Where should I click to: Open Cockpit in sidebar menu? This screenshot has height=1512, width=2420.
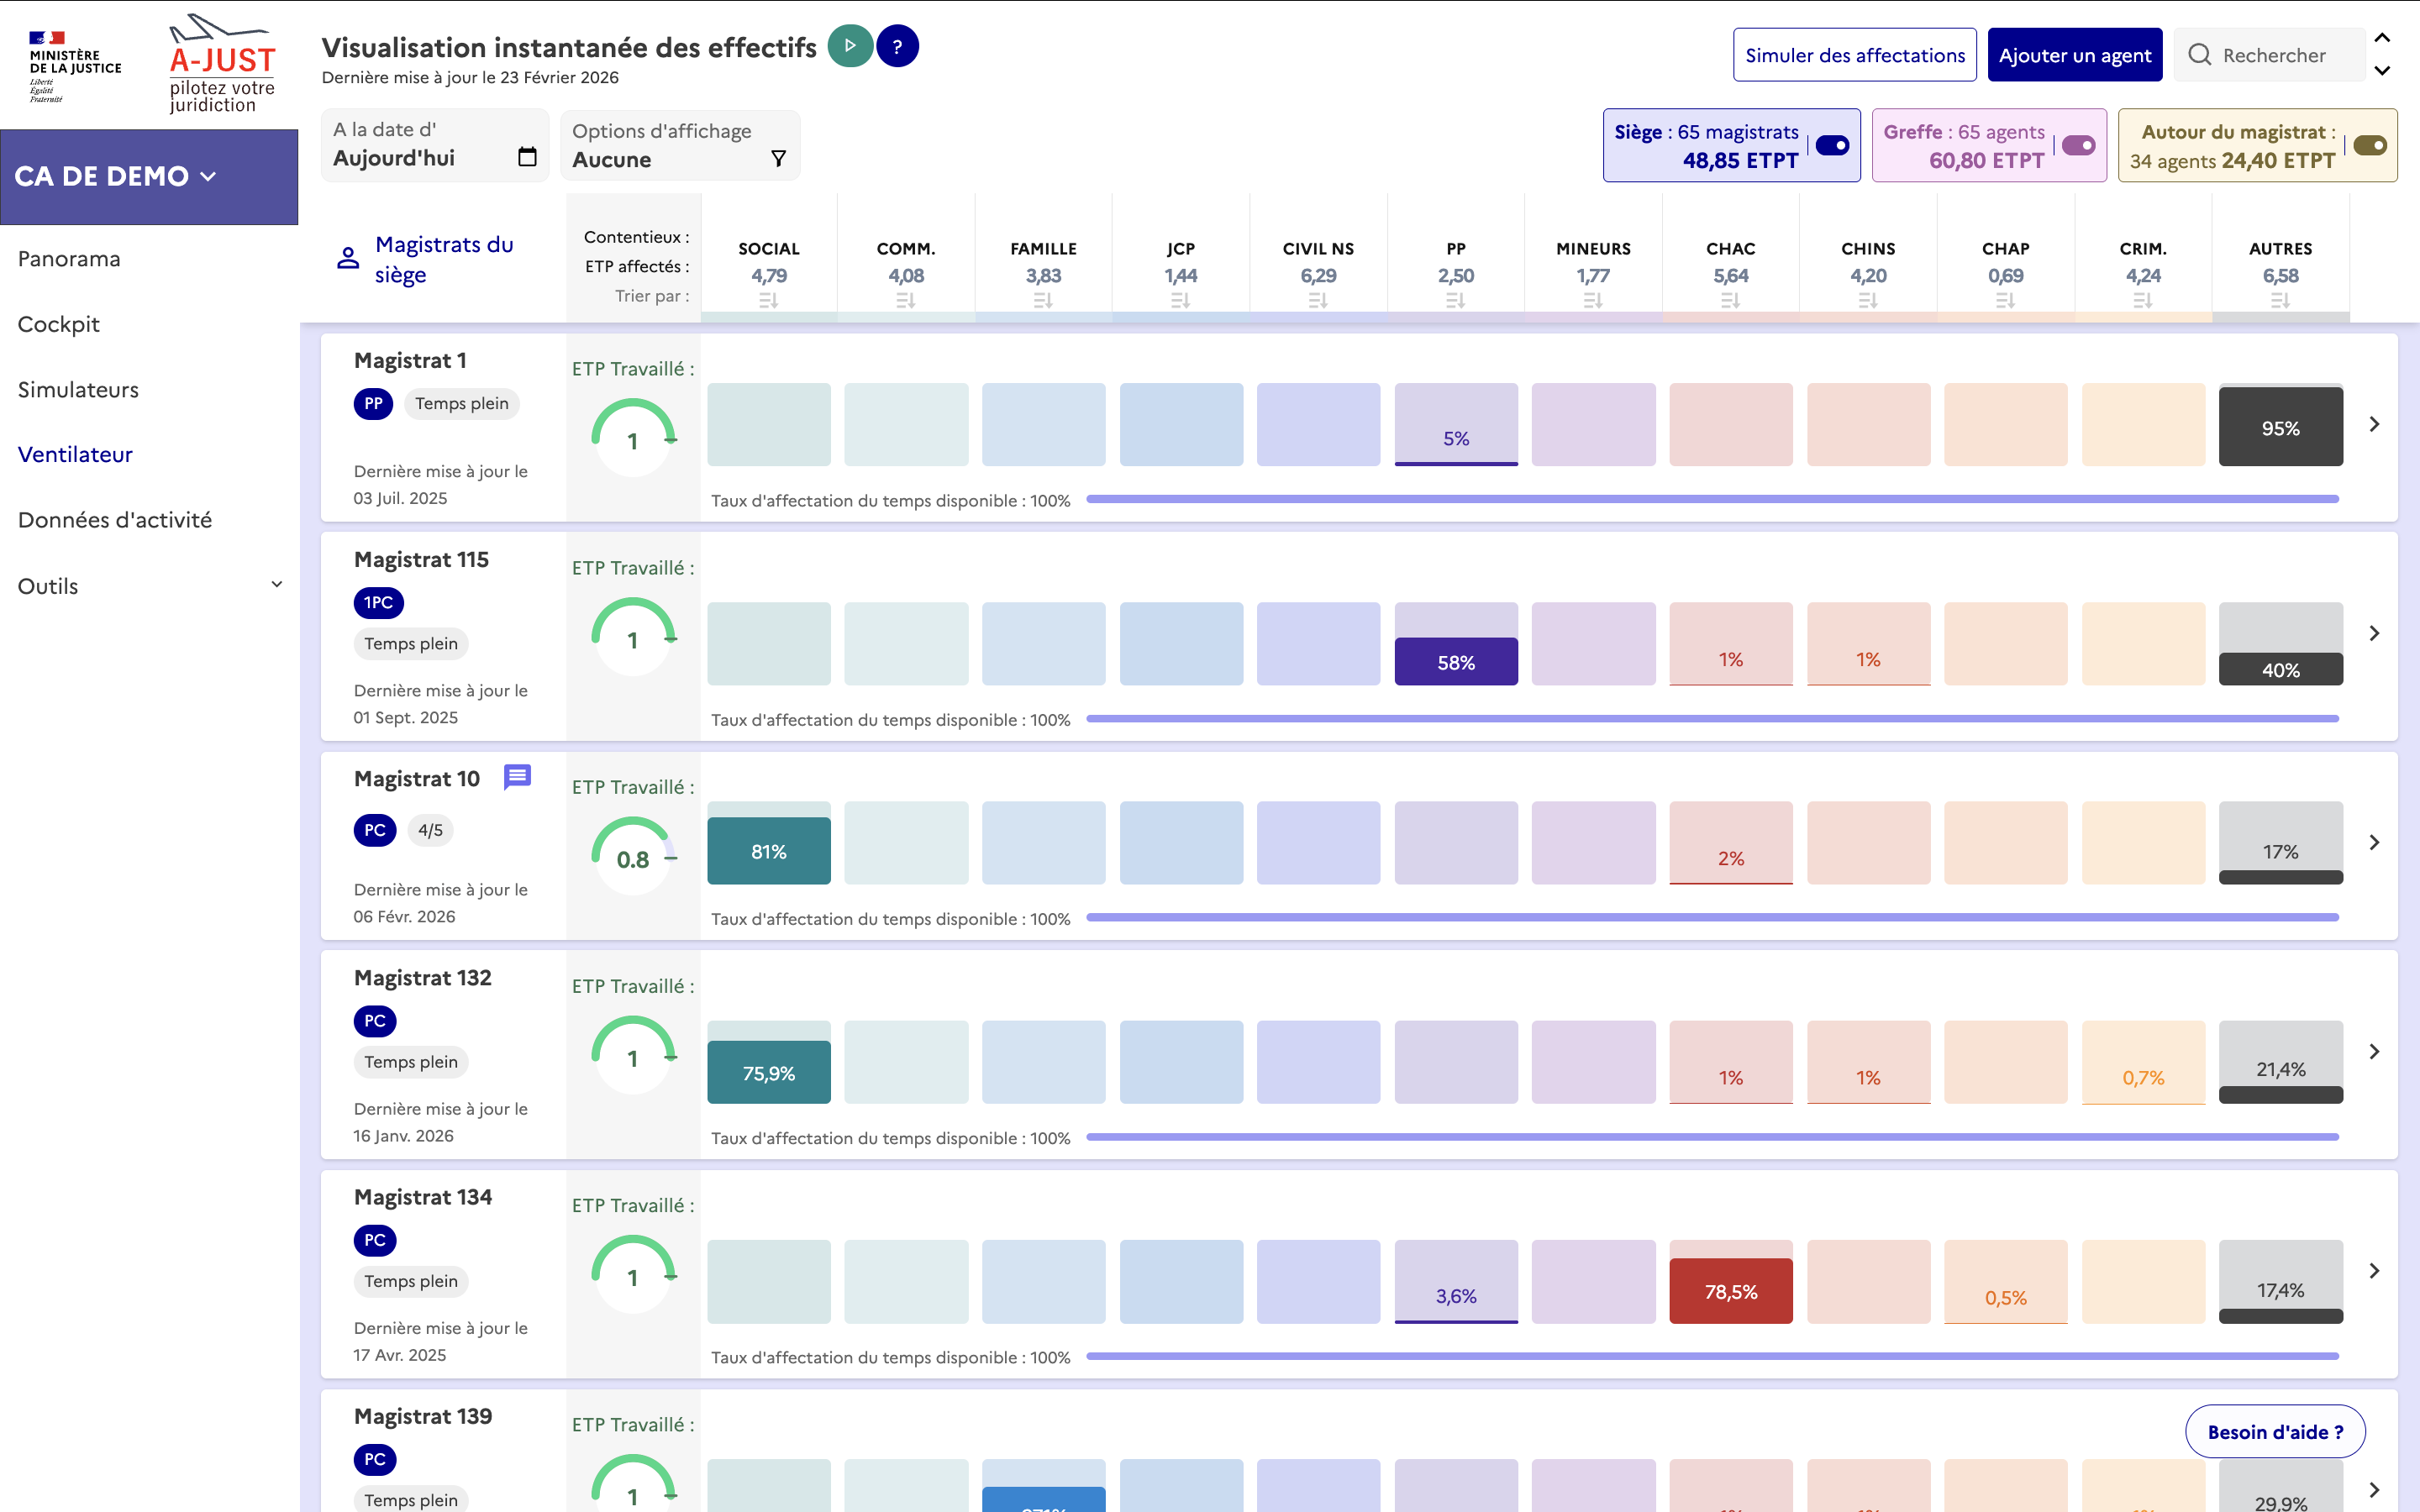pyautogui.click(x=59, y=324)
